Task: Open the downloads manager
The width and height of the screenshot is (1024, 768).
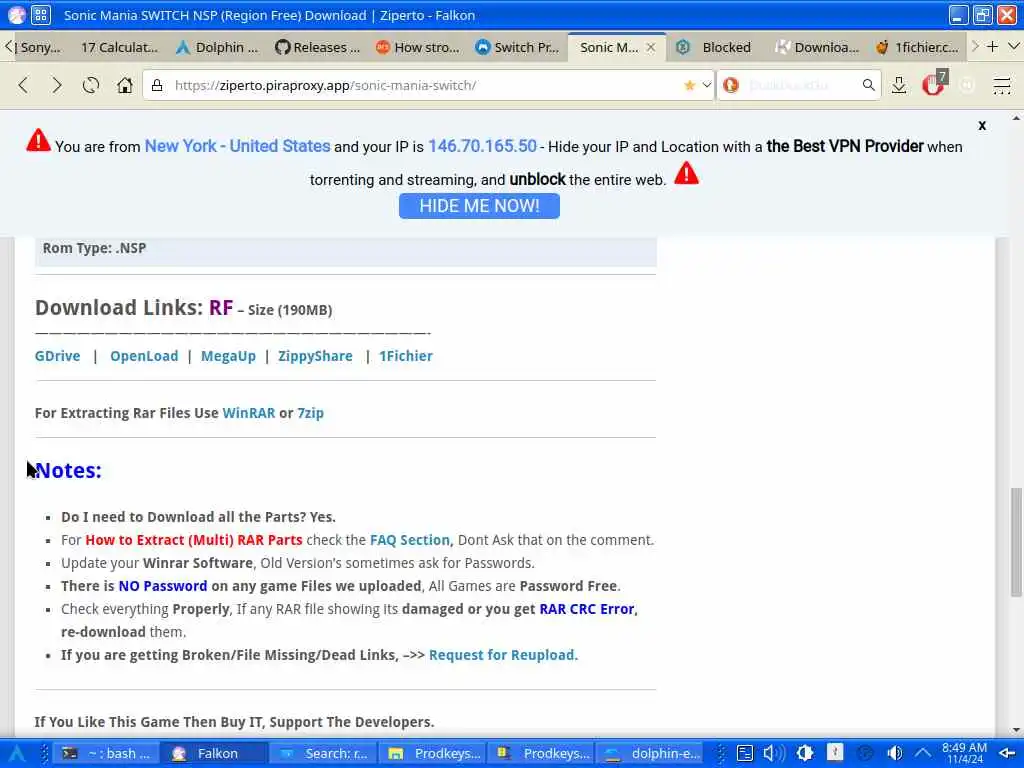Action: pyautogui.click(x=899, y=85)
